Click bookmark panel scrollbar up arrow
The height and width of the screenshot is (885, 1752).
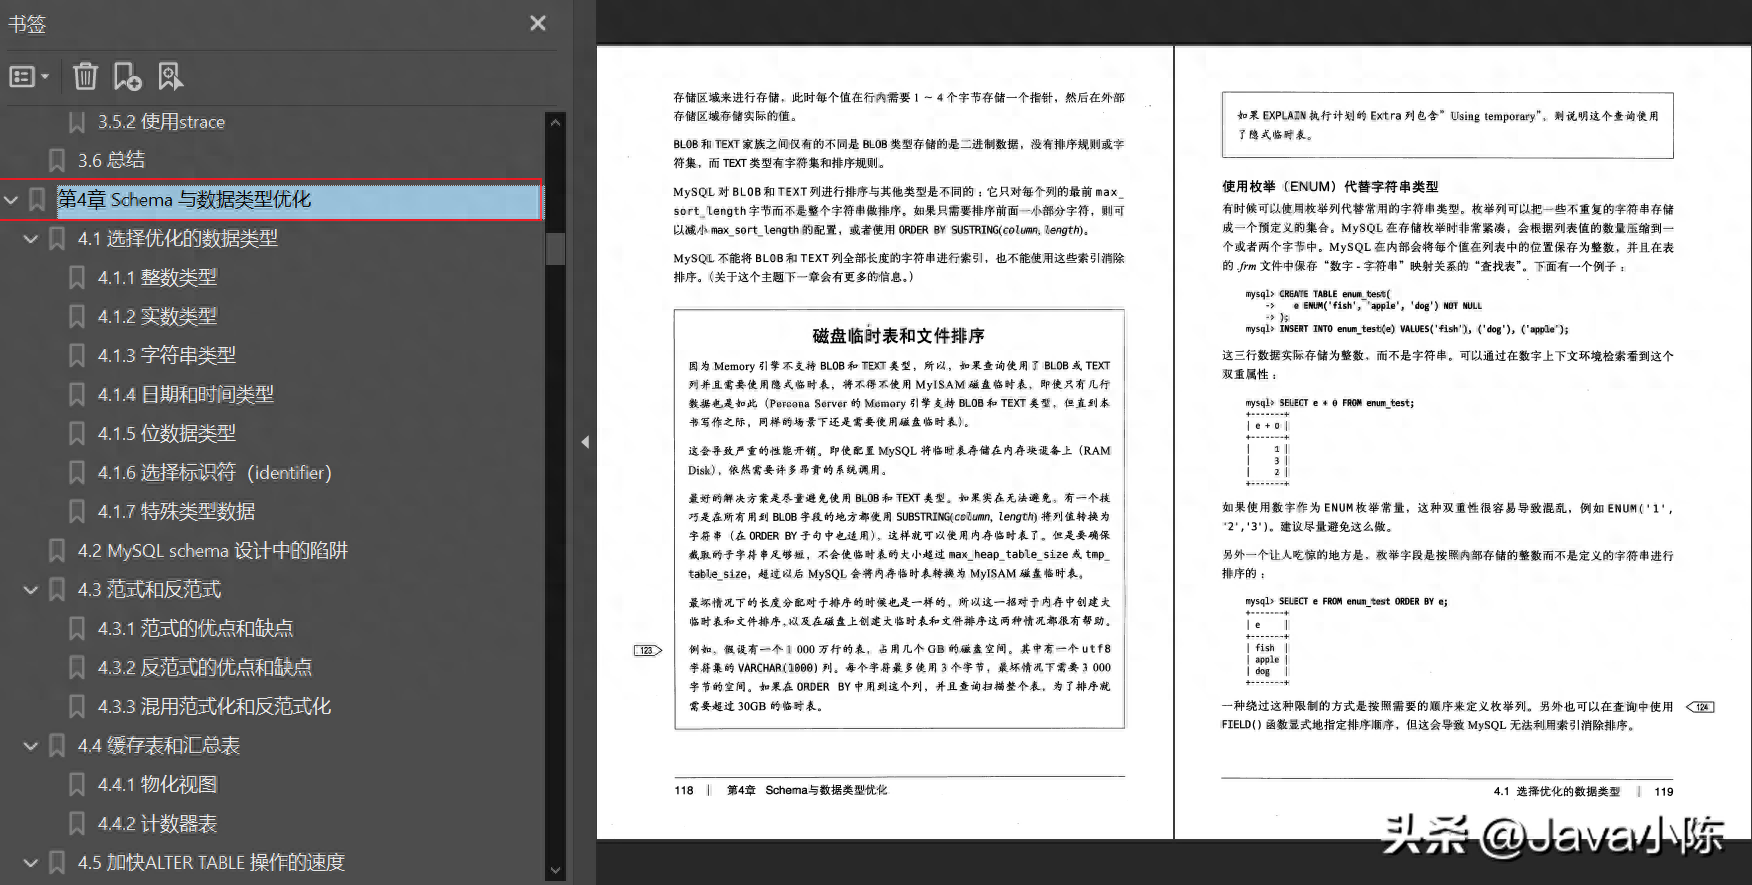556,123
